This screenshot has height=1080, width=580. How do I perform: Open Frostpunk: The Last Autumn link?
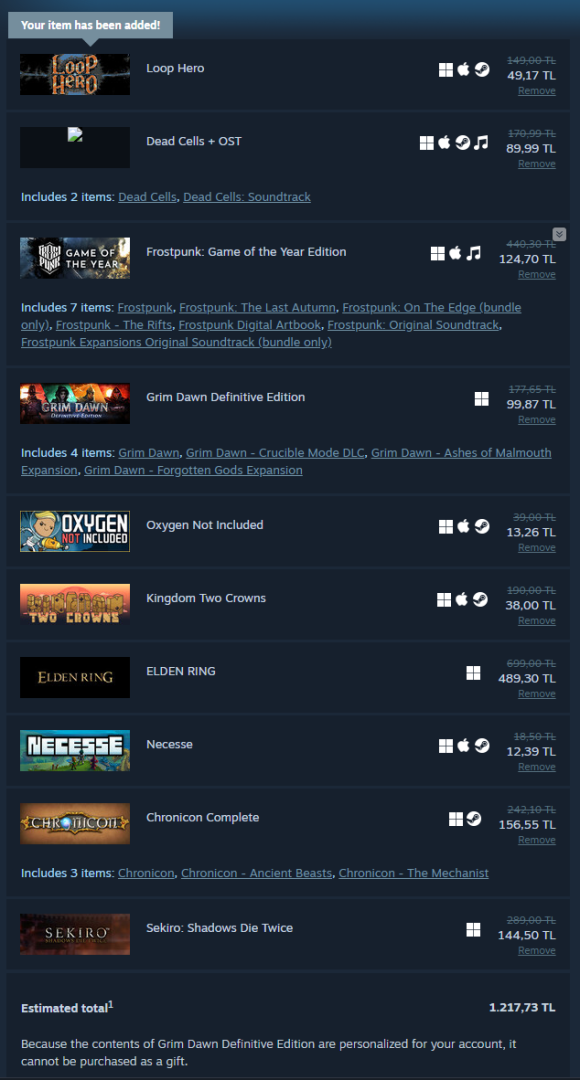point(258,307)
